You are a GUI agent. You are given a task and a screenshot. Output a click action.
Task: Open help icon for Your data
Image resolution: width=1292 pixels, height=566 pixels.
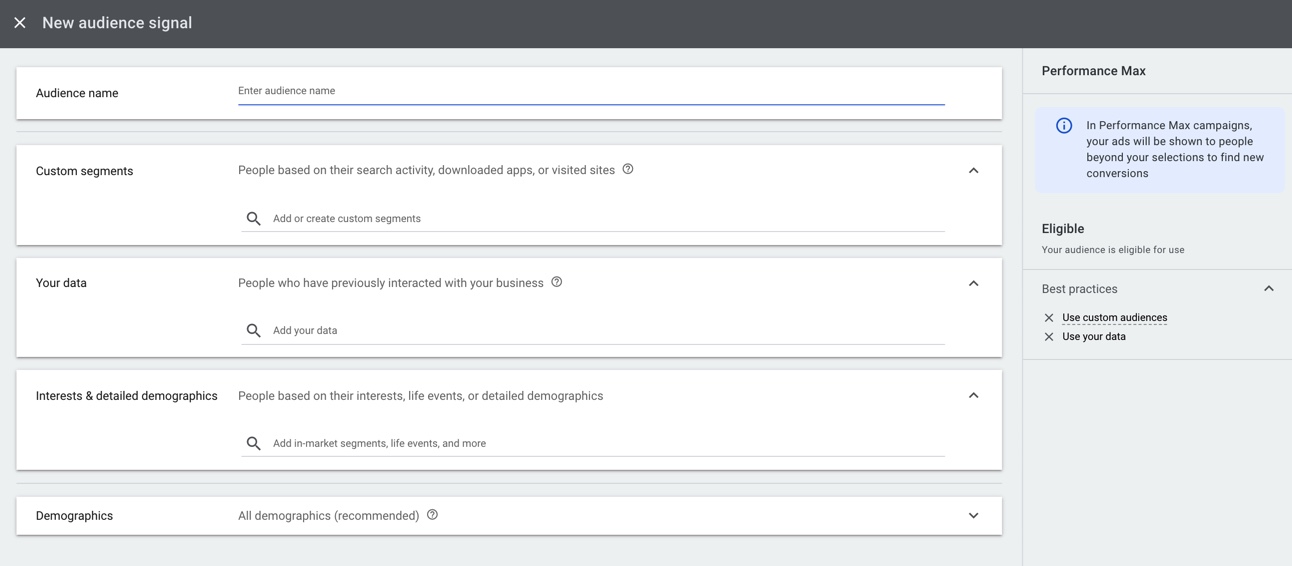pyautogui.click(x=557, y=282)
